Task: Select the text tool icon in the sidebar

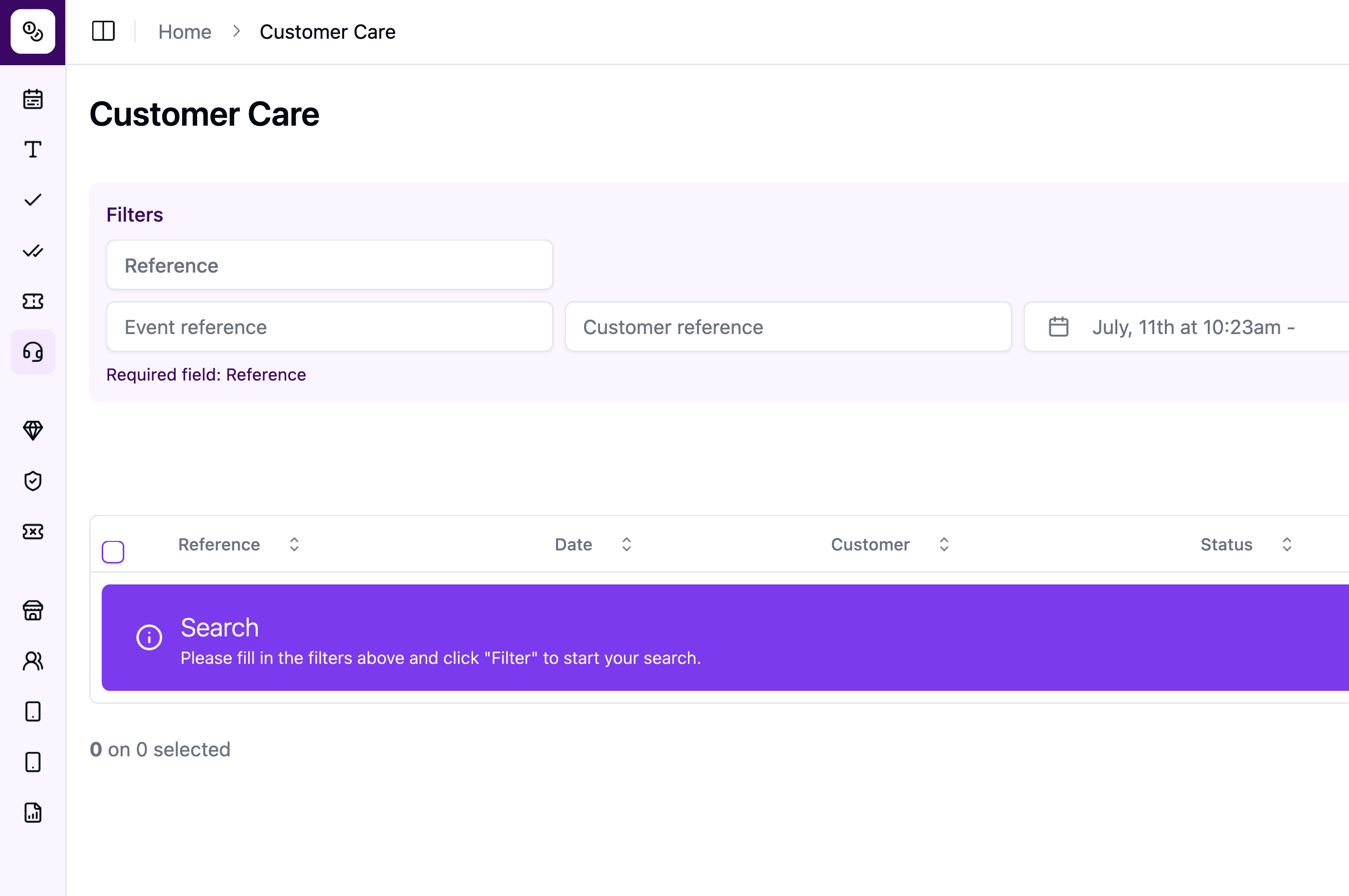Action: [x=32, y=149]
